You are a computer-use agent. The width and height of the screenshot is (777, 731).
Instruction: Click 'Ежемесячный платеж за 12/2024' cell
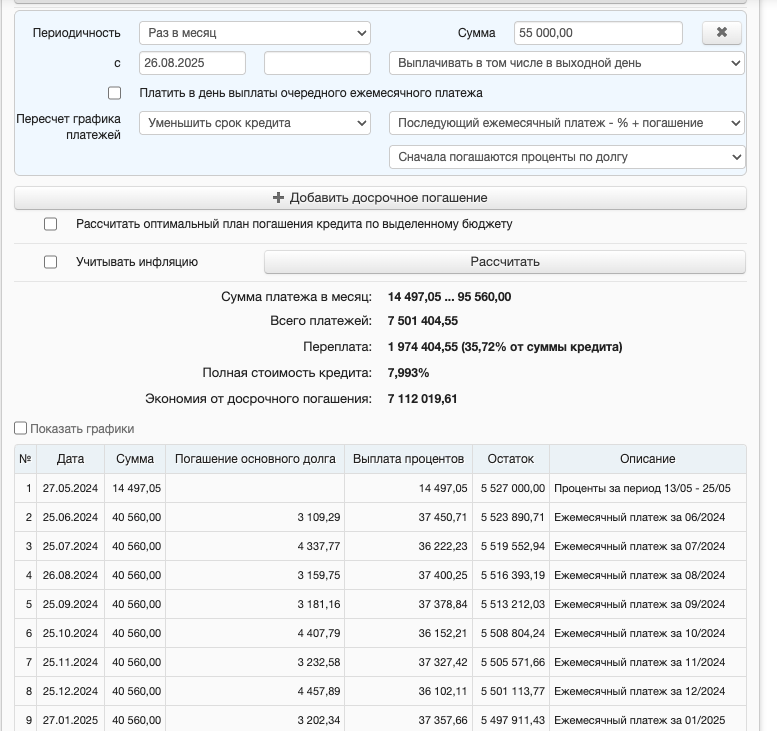648,691
